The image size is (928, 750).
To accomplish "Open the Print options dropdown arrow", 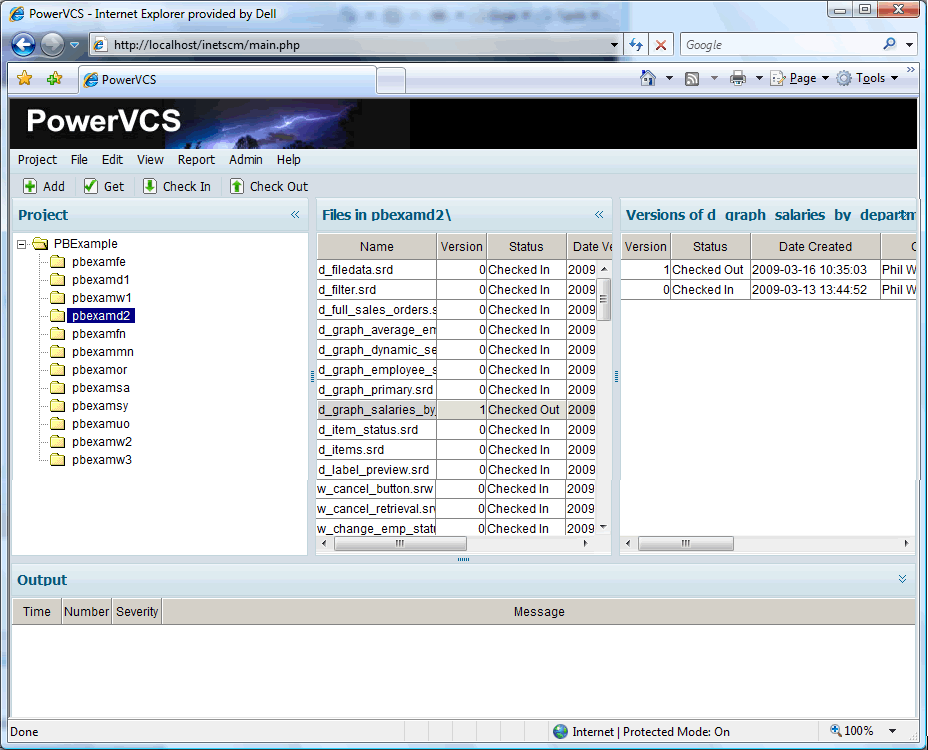I will [x=759, y=78].
